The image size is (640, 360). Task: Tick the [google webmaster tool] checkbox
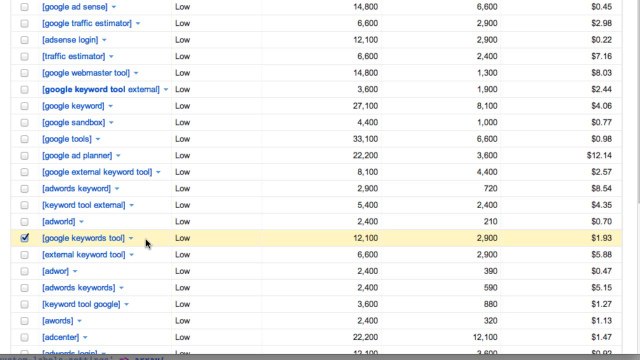[x=24, y=73]
